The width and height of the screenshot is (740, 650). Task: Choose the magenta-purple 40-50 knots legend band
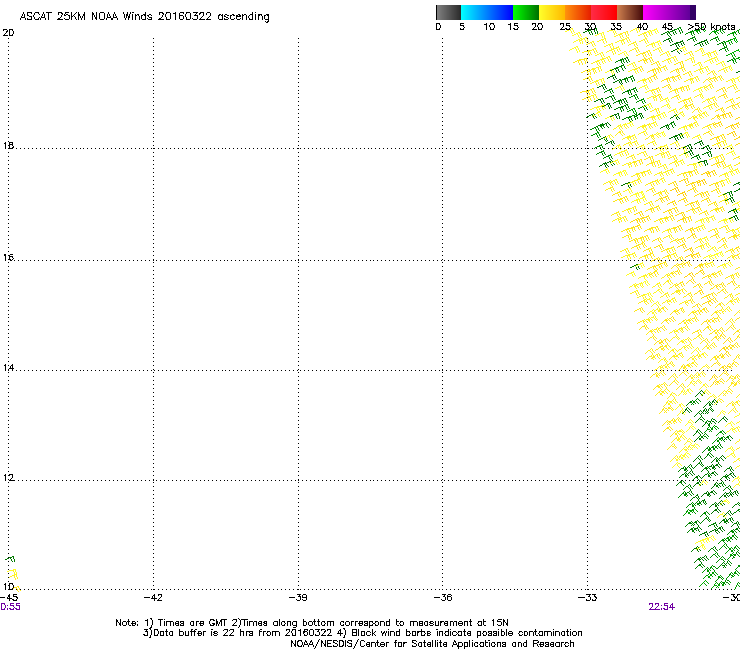[x=669, y=12]
